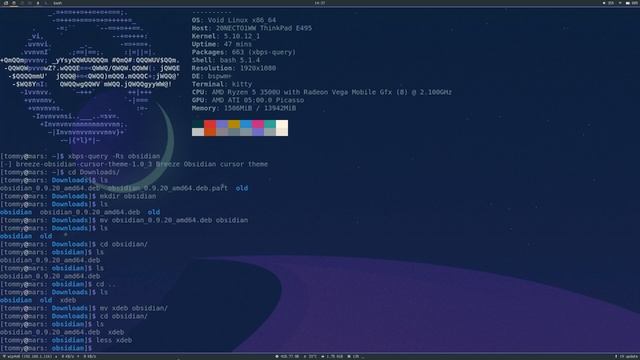Screen dimensions: 640x360
Task: Click the 'DE: bspwm' line
Action: pos(212,76)
